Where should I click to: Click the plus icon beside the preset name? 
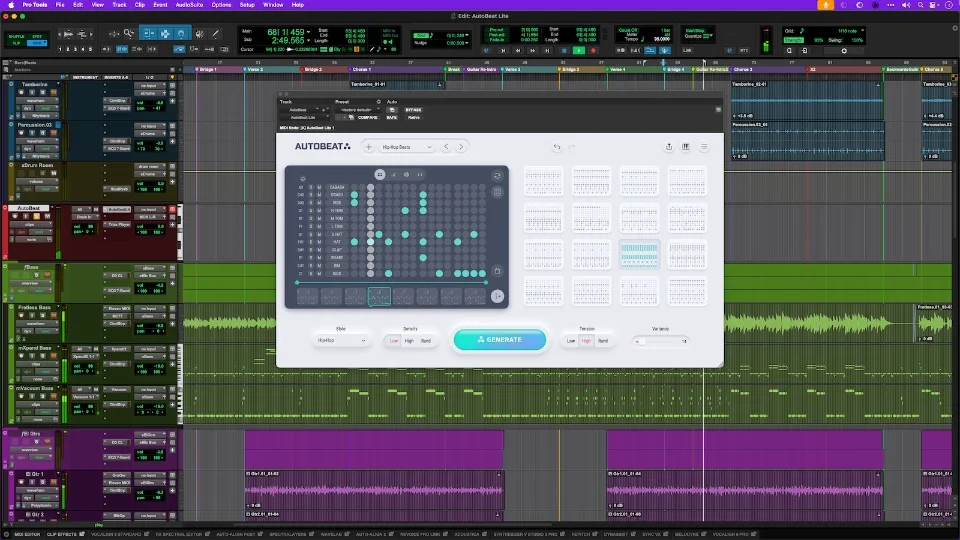point(368,147)
